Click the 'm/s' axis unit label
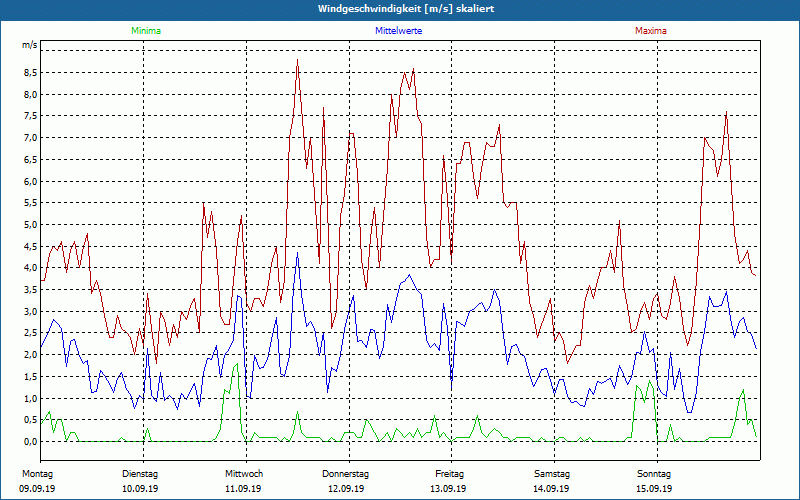Screen dimensions: 800x500 29,45
